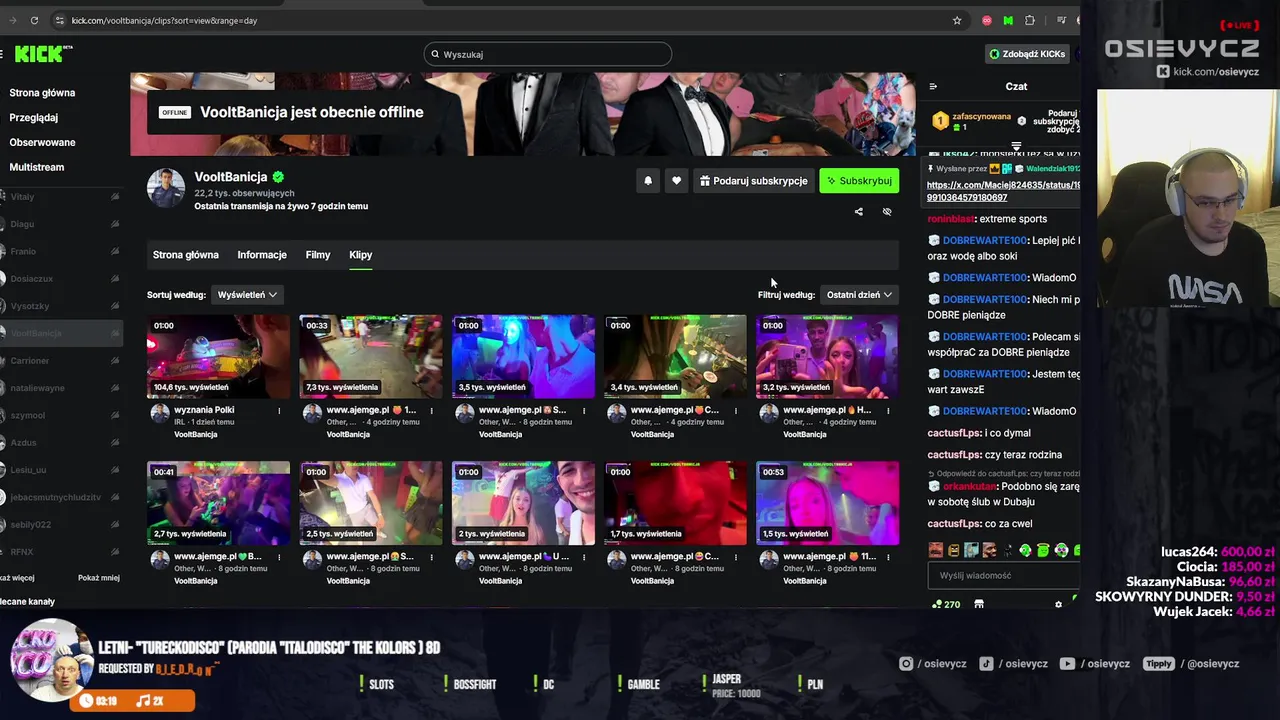
Task: Open Obserwowane in sidebar
Action: (x=42, y=142)
